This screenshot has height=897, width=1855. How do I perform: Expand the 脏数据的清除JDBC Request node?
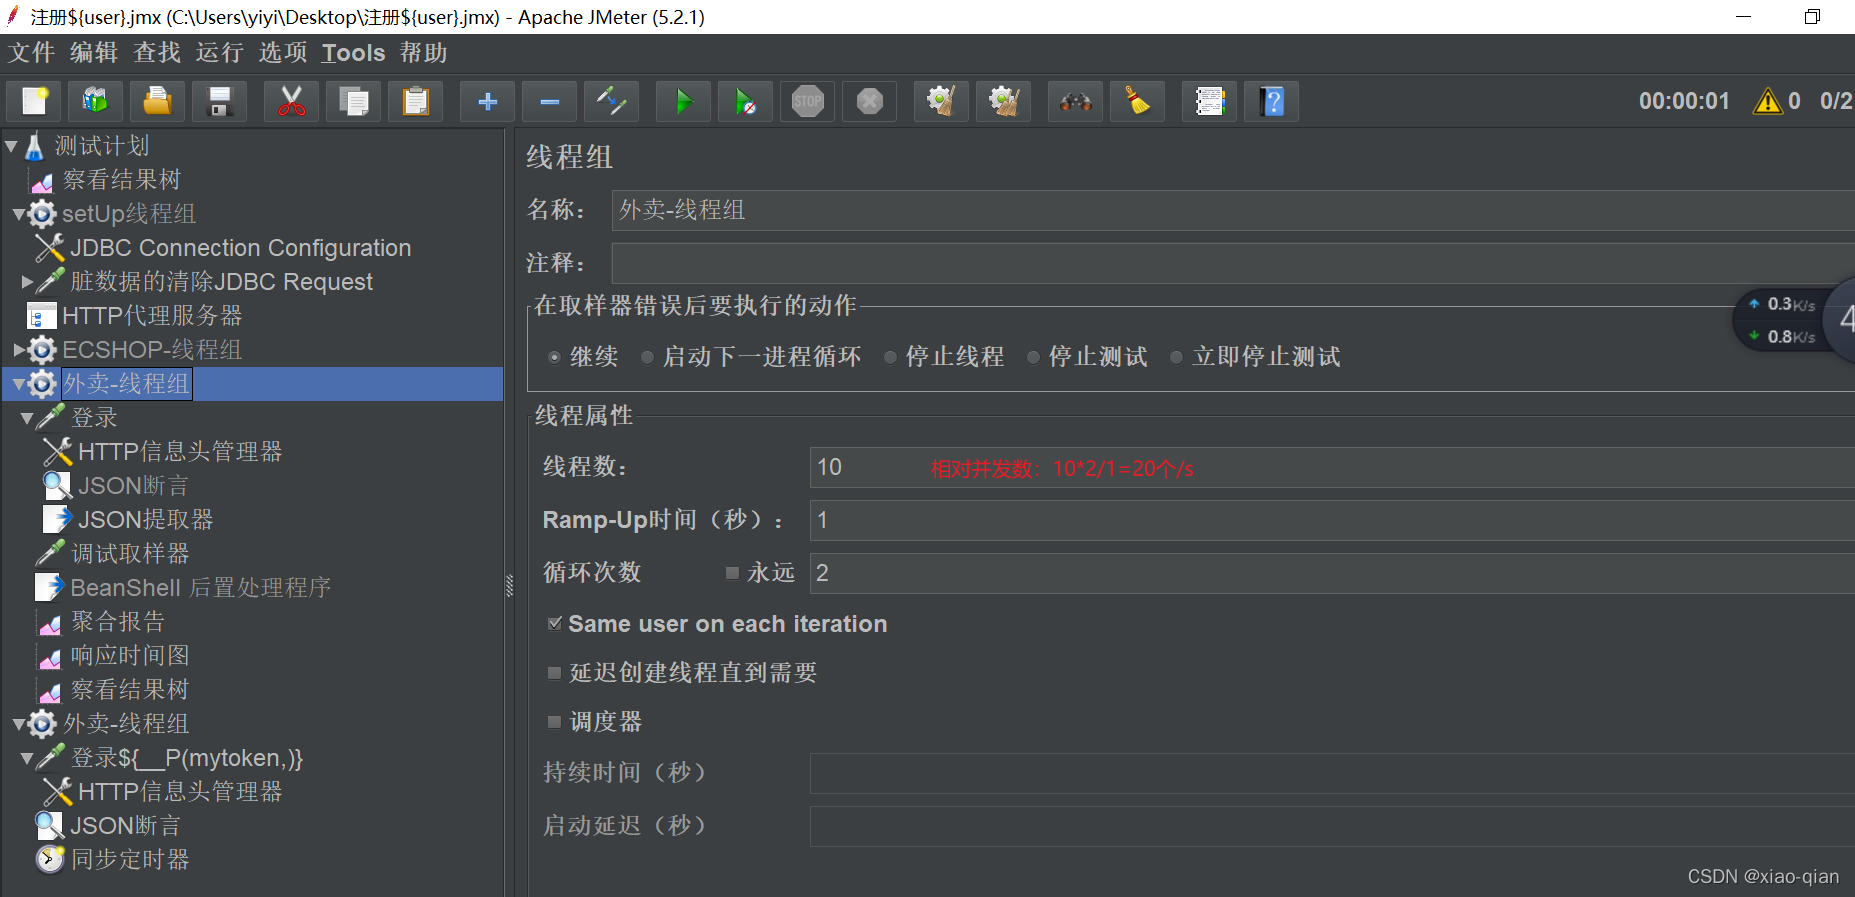[27, 282]
